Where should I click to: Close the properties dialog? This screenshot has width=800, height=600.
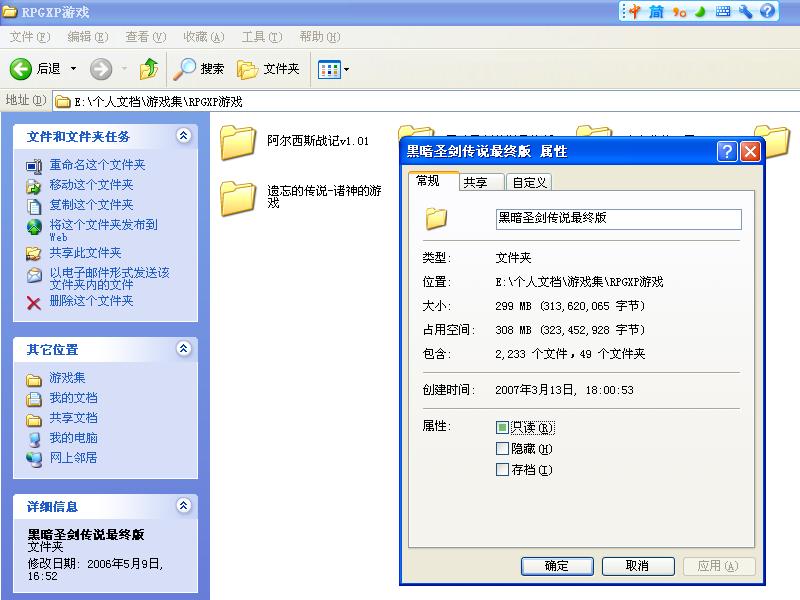tap(750, 152)
